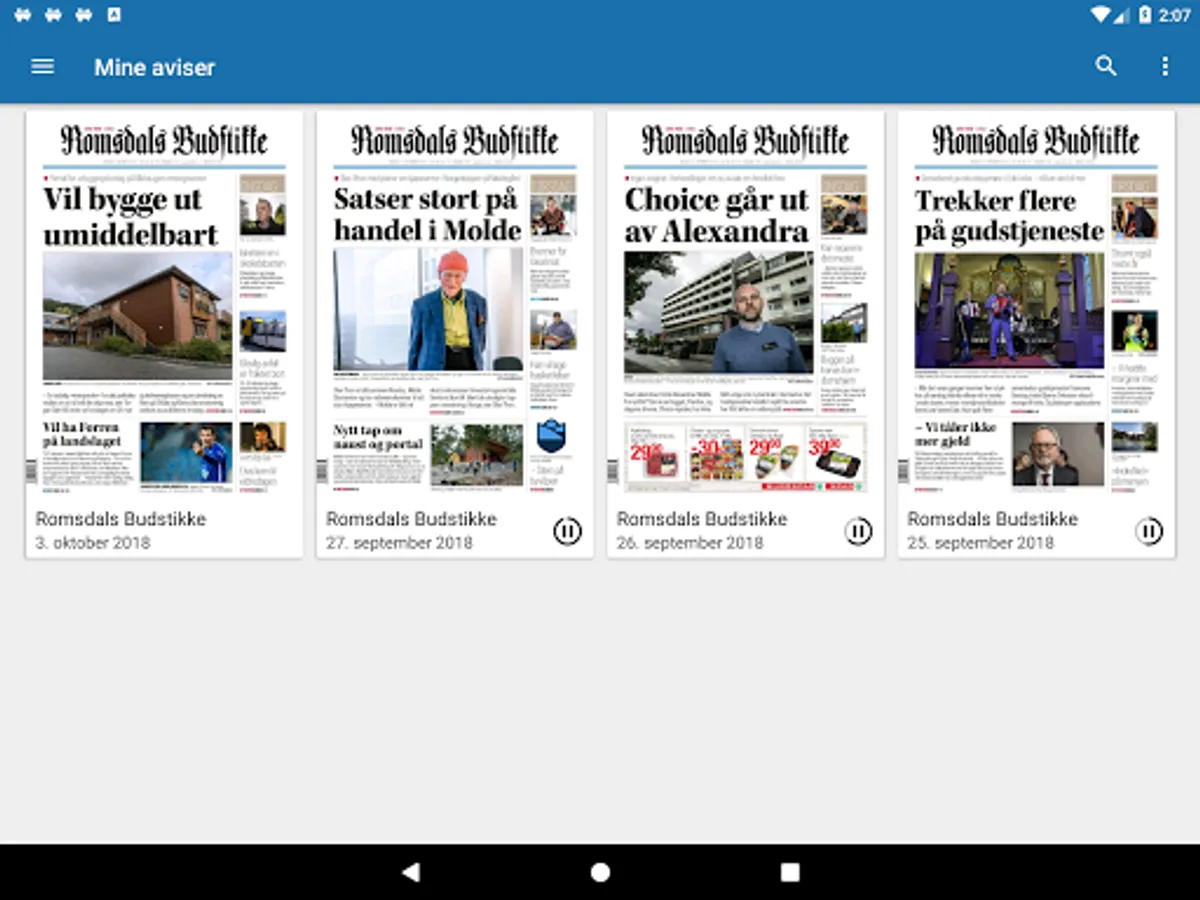The width and height of the screenshot is (1200, 900).
Task: Select the '27. september 2018' date text
Action: [x=399, y=543]
